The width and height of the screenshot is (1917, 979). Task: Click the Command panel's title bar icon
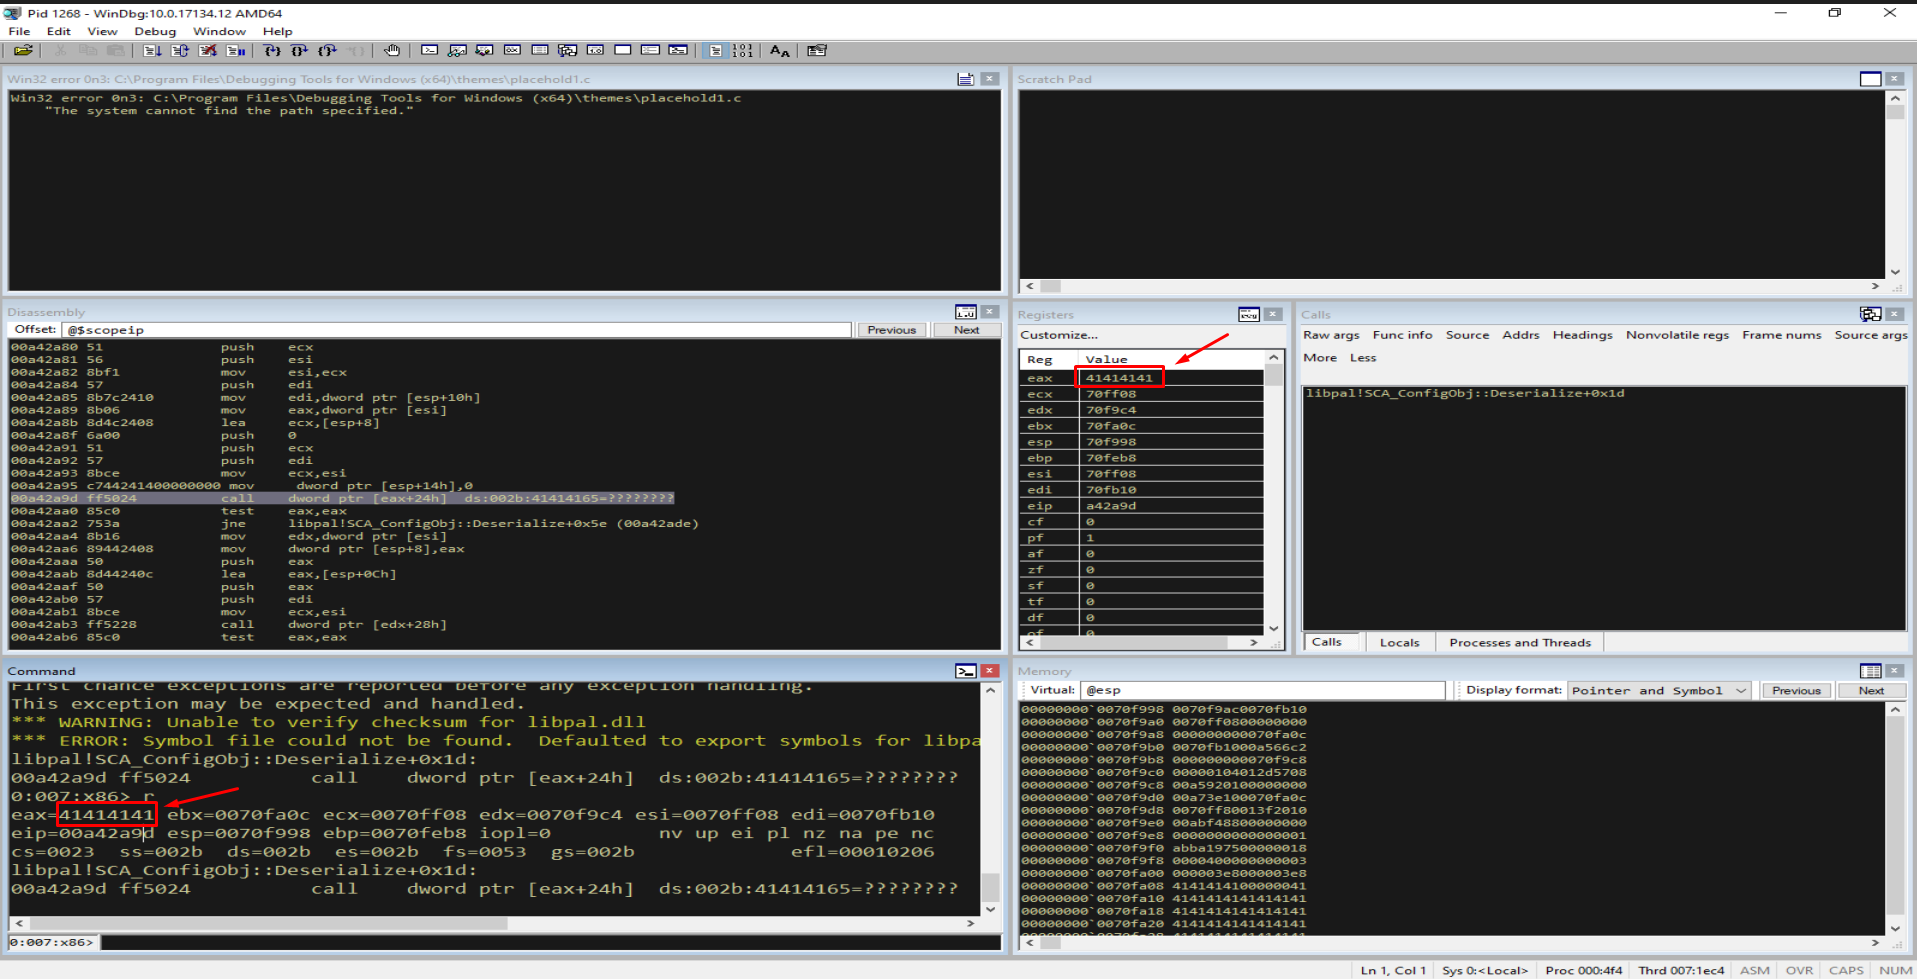click(965, 671)
